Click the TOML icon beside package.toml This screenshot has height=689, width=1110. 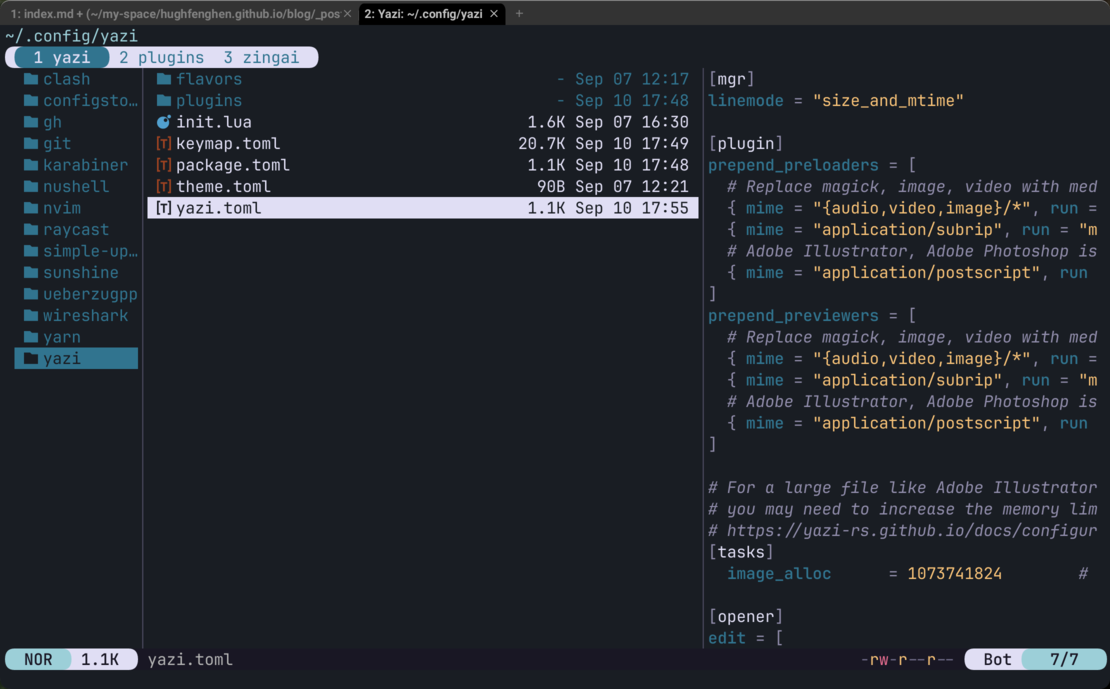tap(164, 165)
